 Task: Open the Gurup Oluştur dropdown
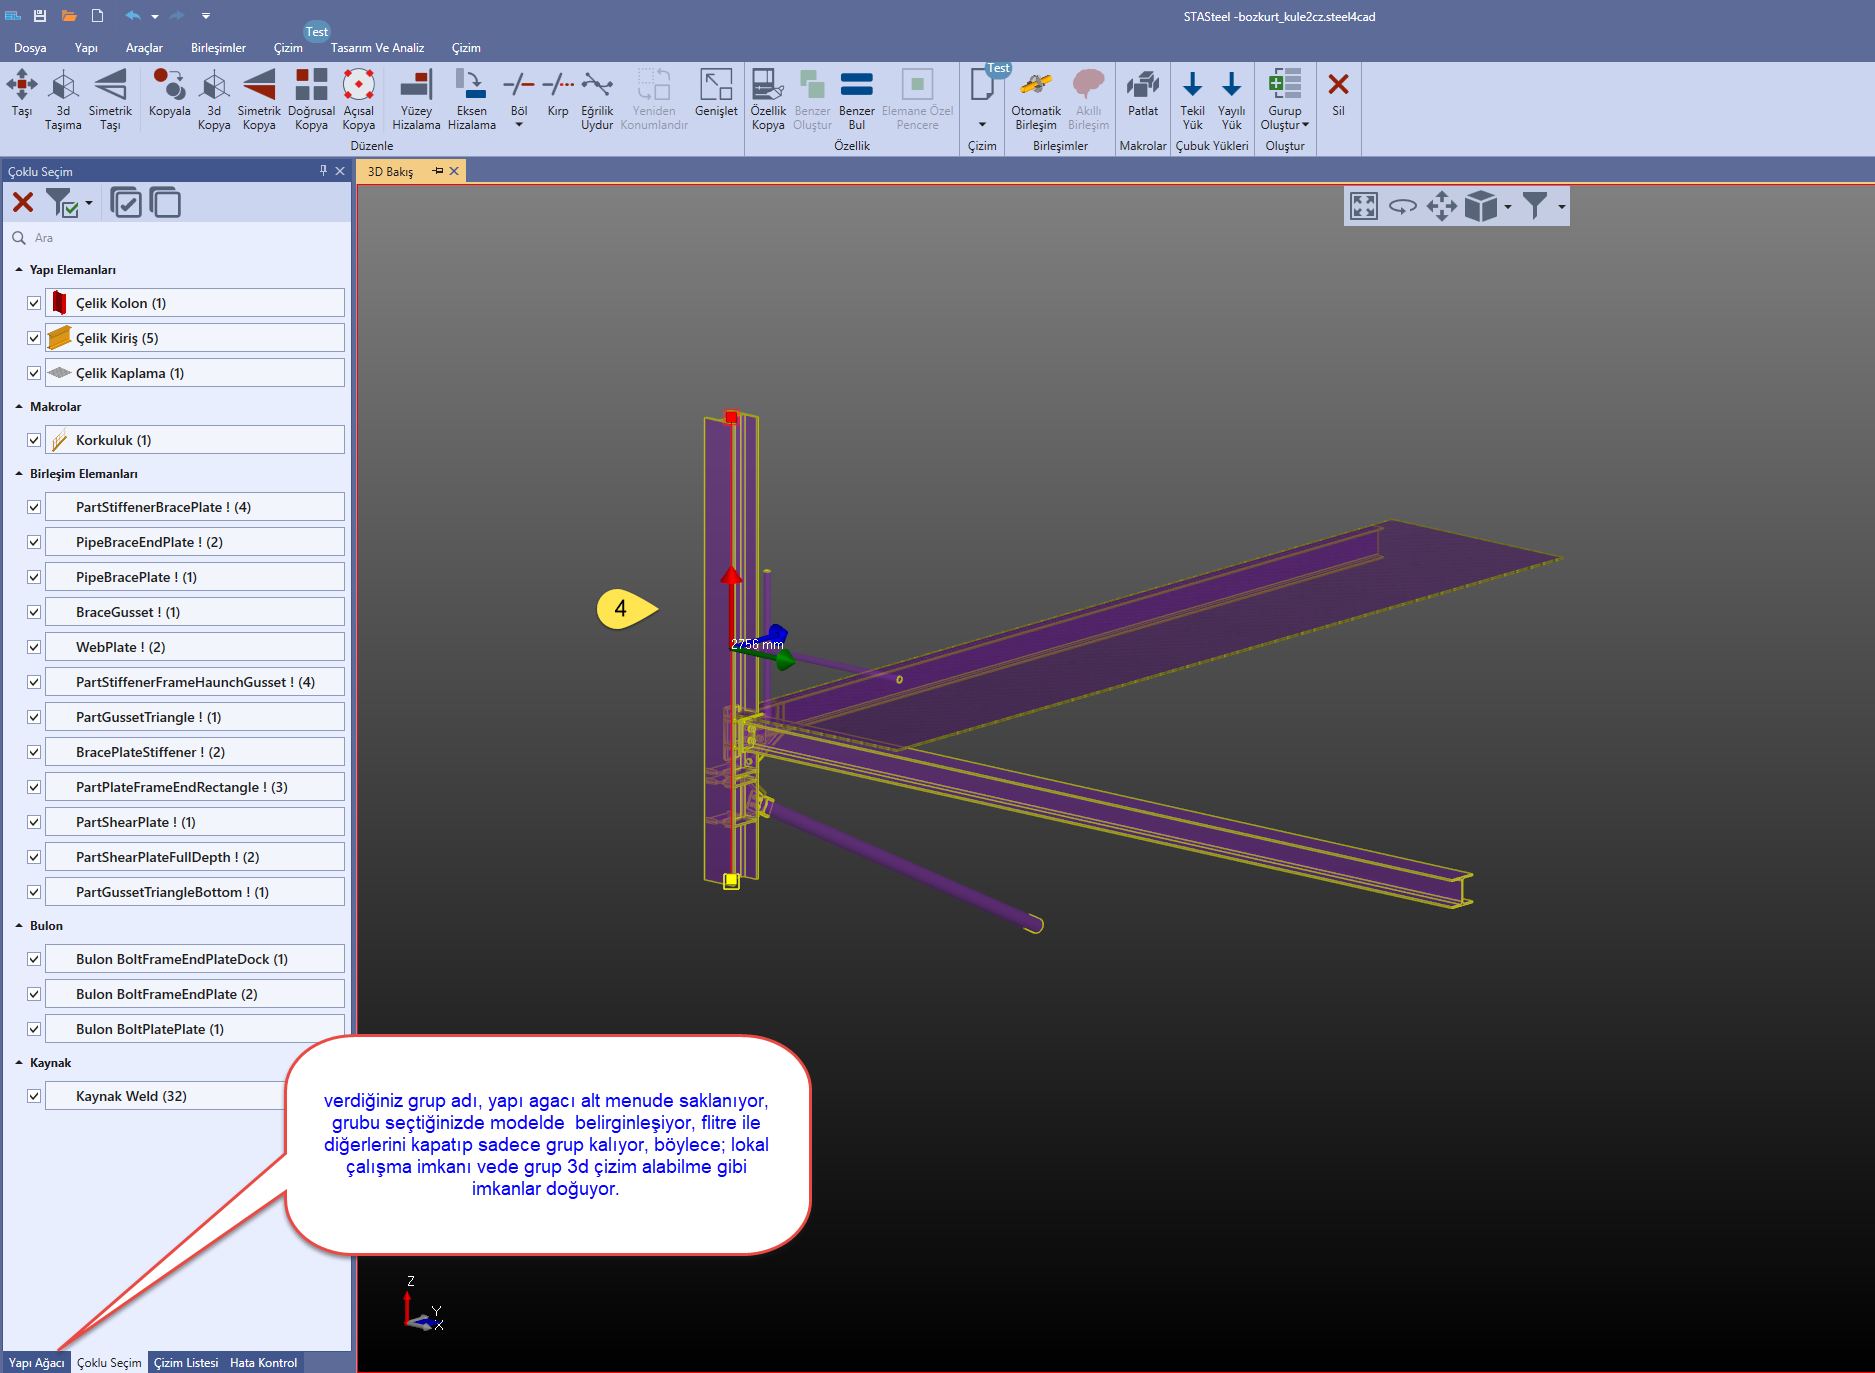1285,100
